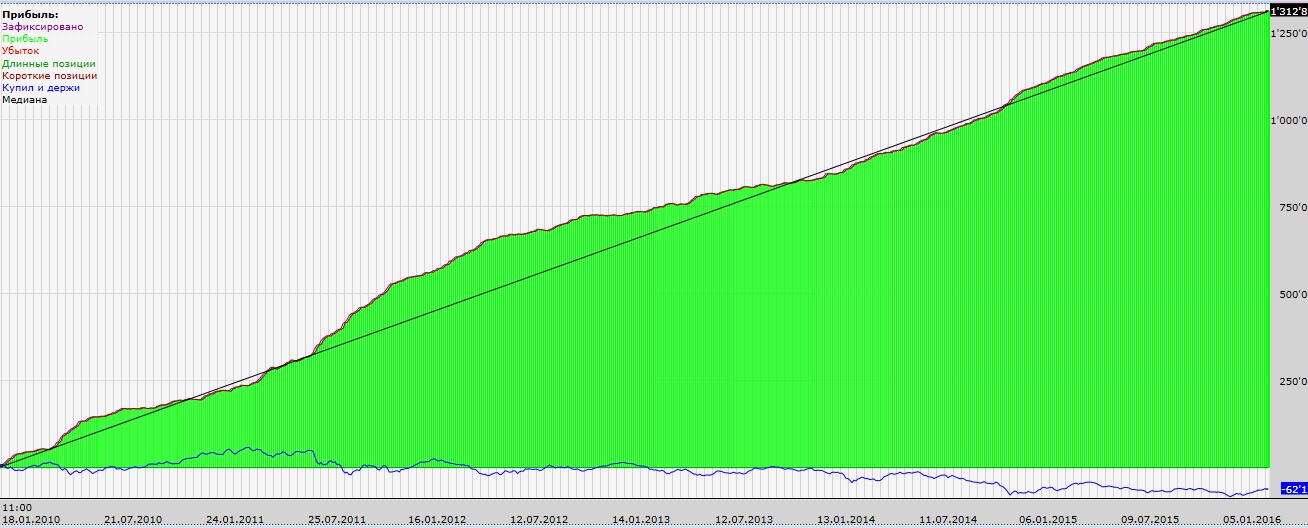Click the 500'0 axis value
The image size is (1308, 528).
click(1292, 295)
